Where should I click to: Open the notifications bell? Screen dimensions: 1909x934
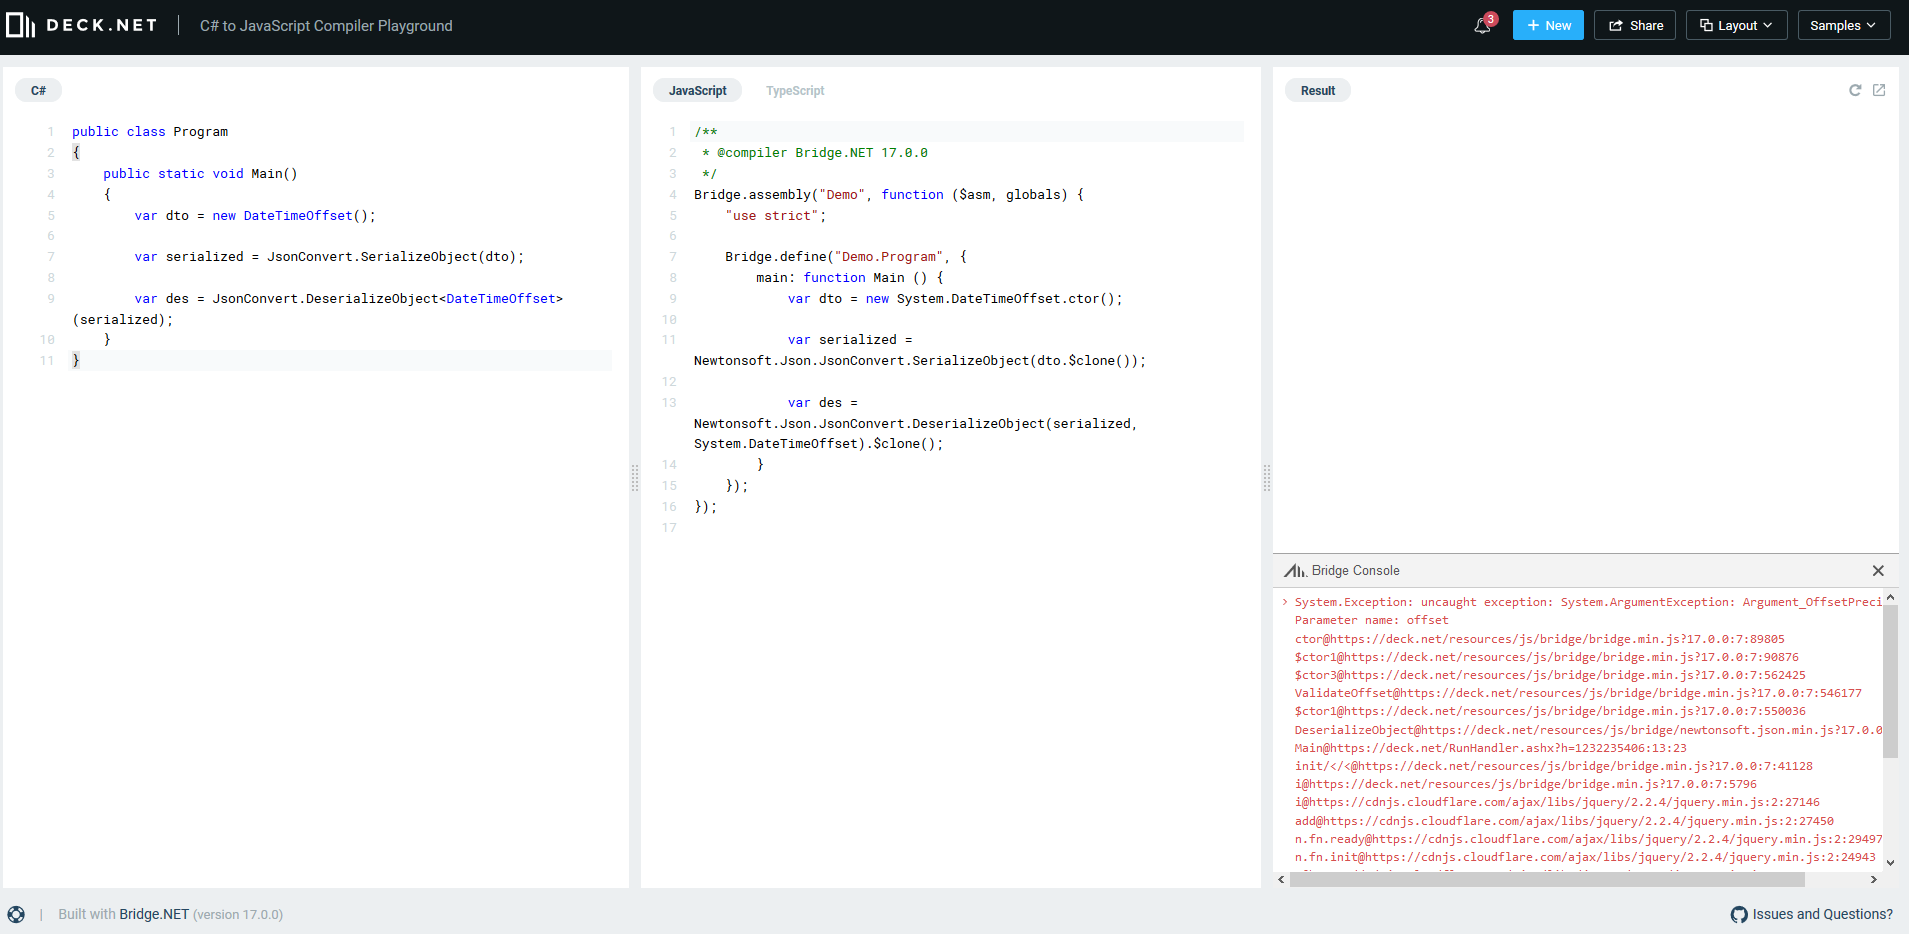coord(1483,25)
